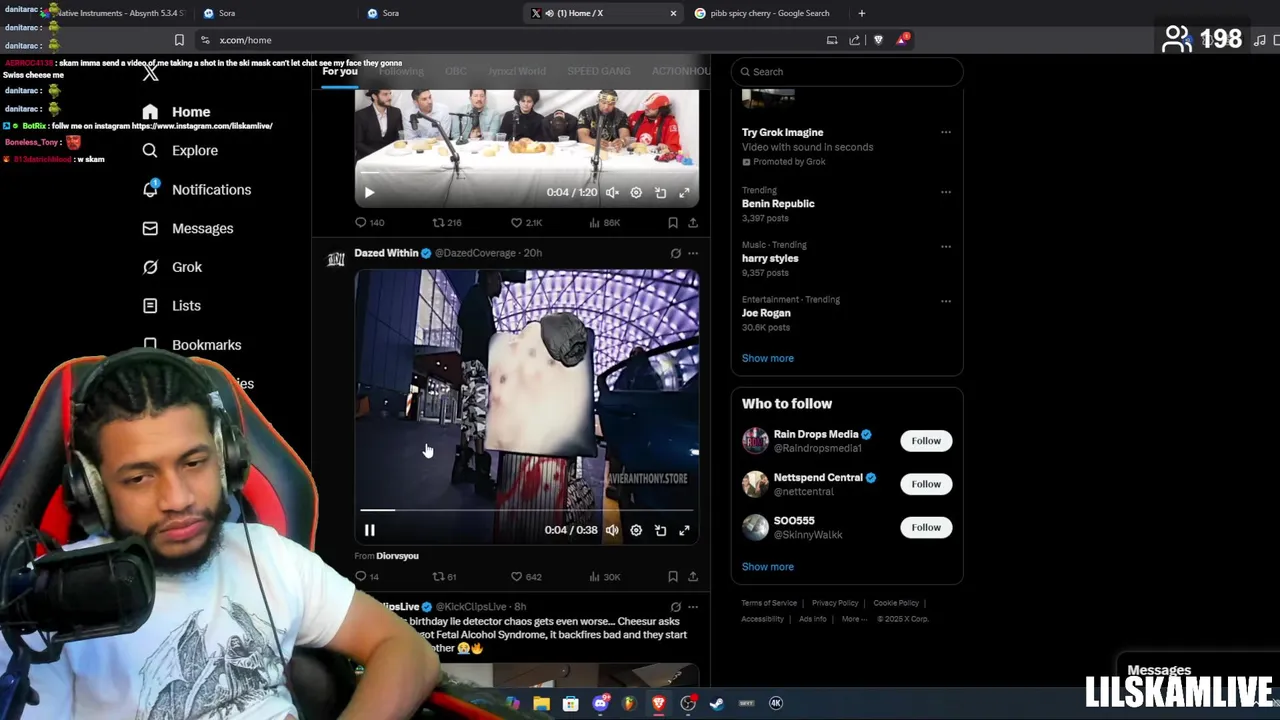Enter fullscreen on top podcast video

[x=684, y=192]
